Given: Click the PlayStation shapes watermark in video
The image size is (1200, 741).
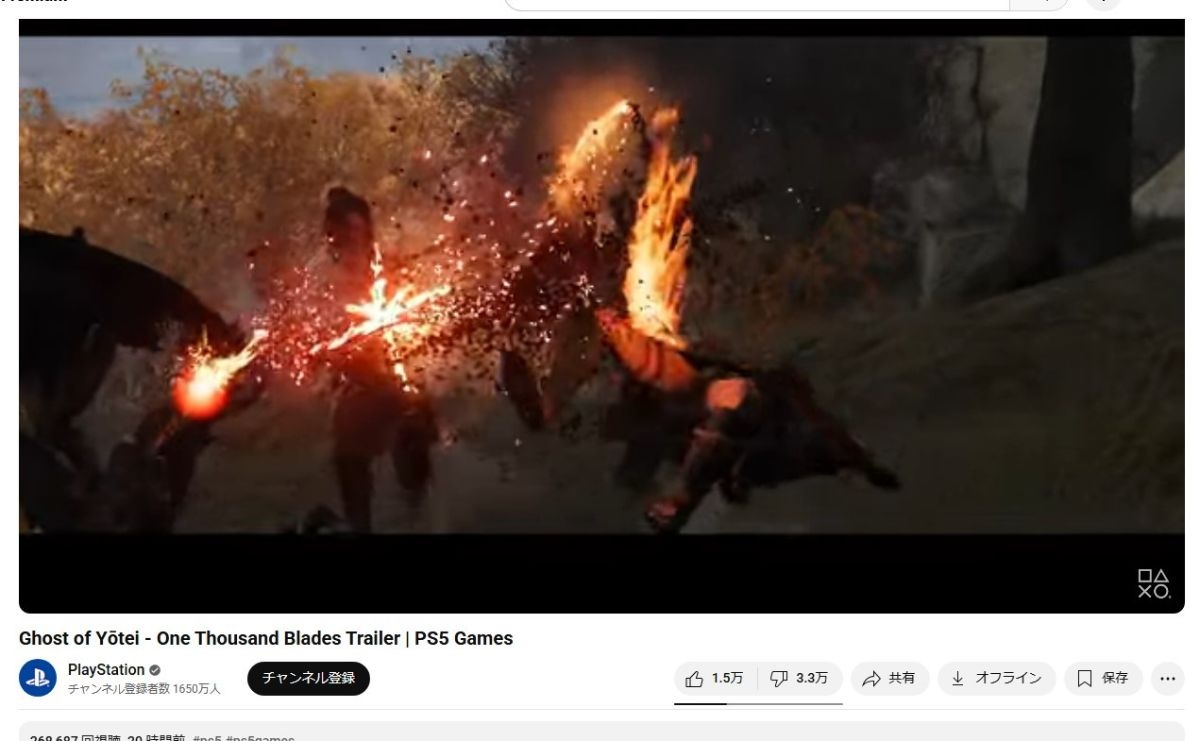Looking at the screenshot, I should (1153, 584).
